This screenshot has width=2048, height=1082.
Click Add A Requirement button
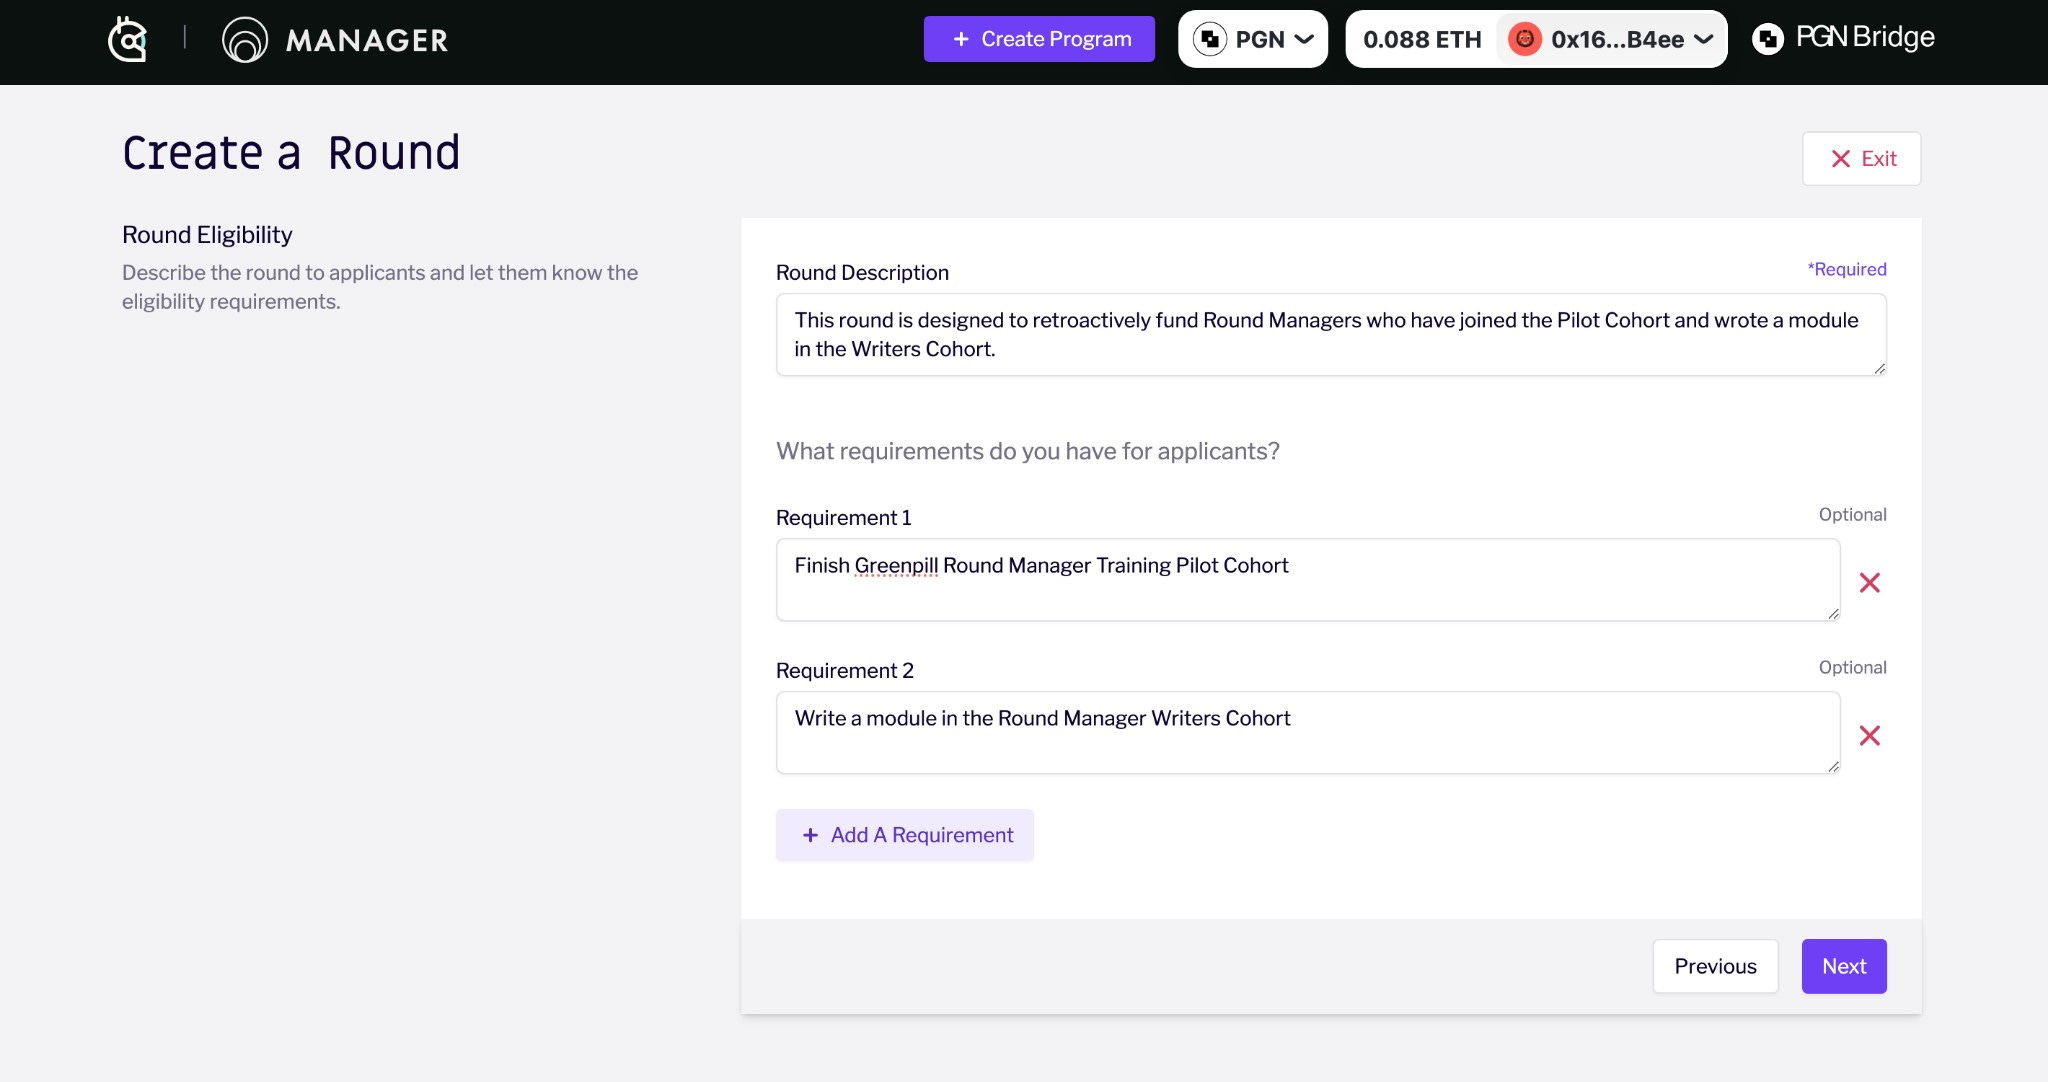(x=905, y=835)
